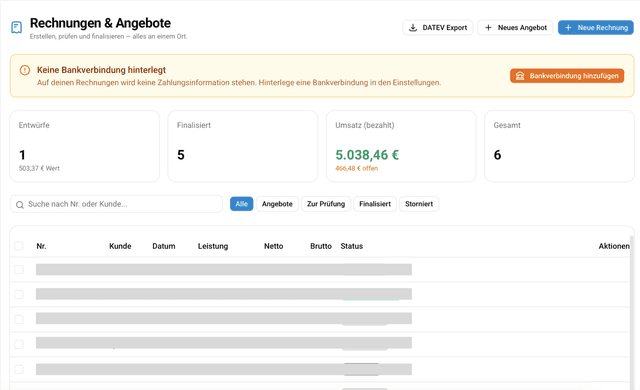The image size is (640, 390).
Task: Switch to the Angebote filter
Action: 277,204
